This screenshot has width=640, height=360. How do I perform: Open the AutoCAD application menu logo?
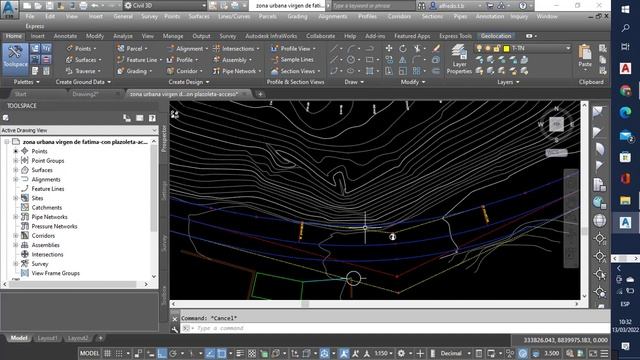pyautogui.click(x=9, y=9)
